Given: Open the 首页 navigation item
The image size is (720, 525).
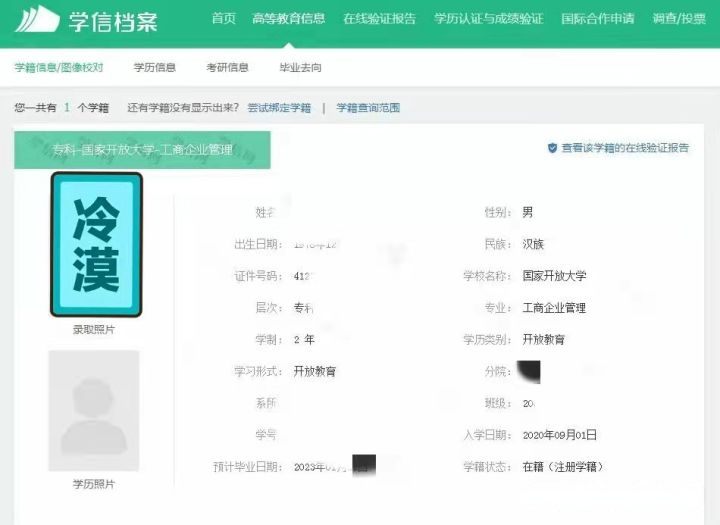Looking at the screenshot, I should click(224, 18).
